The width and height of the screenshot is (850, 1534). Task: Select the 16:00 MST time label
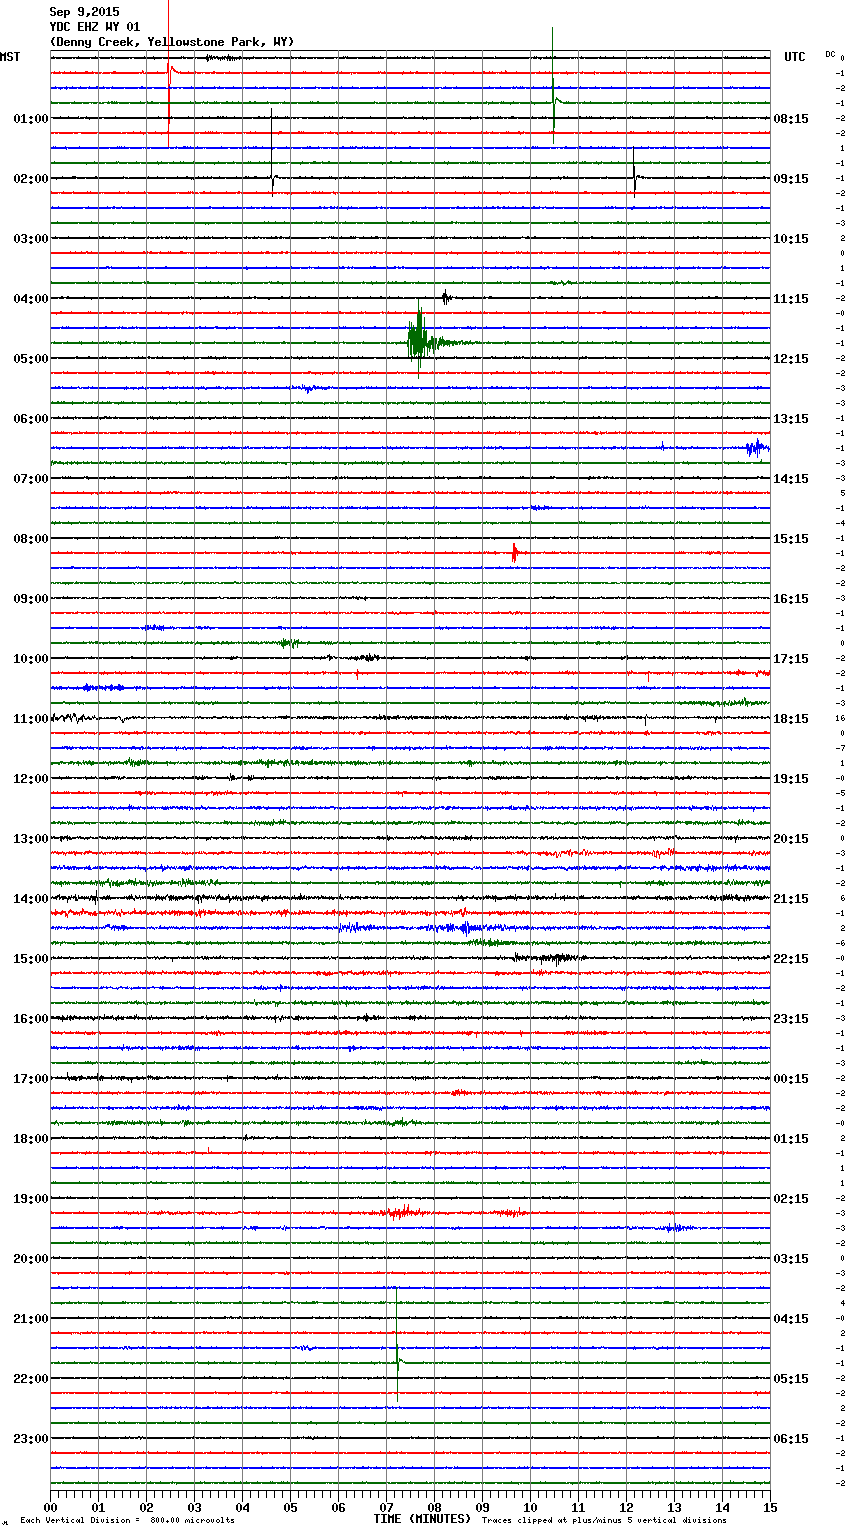point(31,1019)
